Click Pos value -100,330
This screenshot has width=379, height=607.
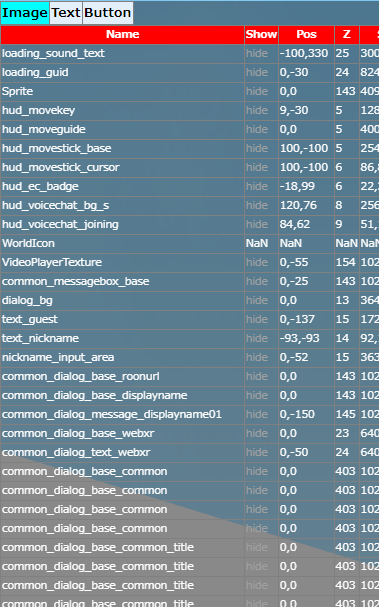click(304, 53)
